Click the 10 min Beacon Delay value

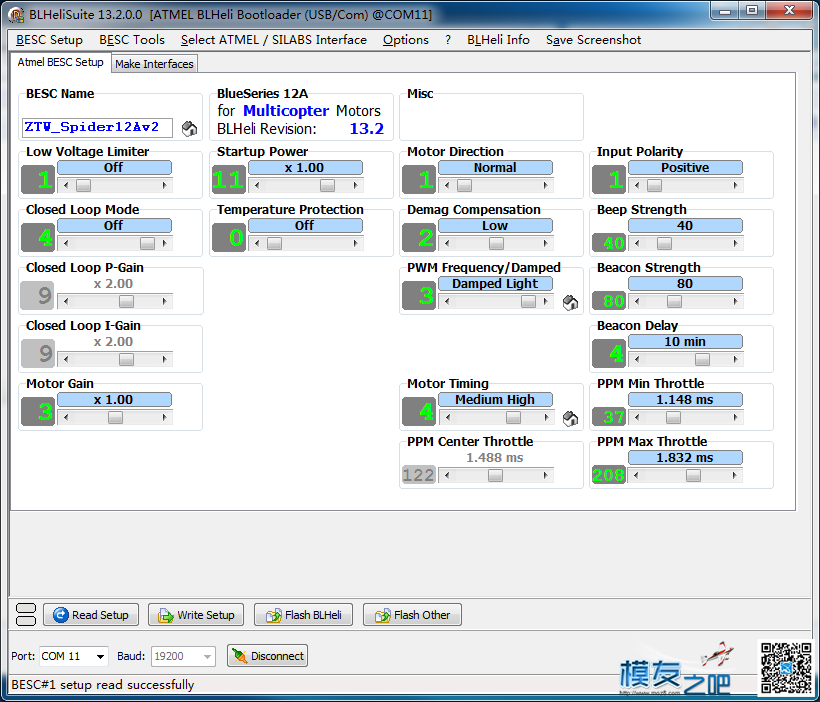685,342
